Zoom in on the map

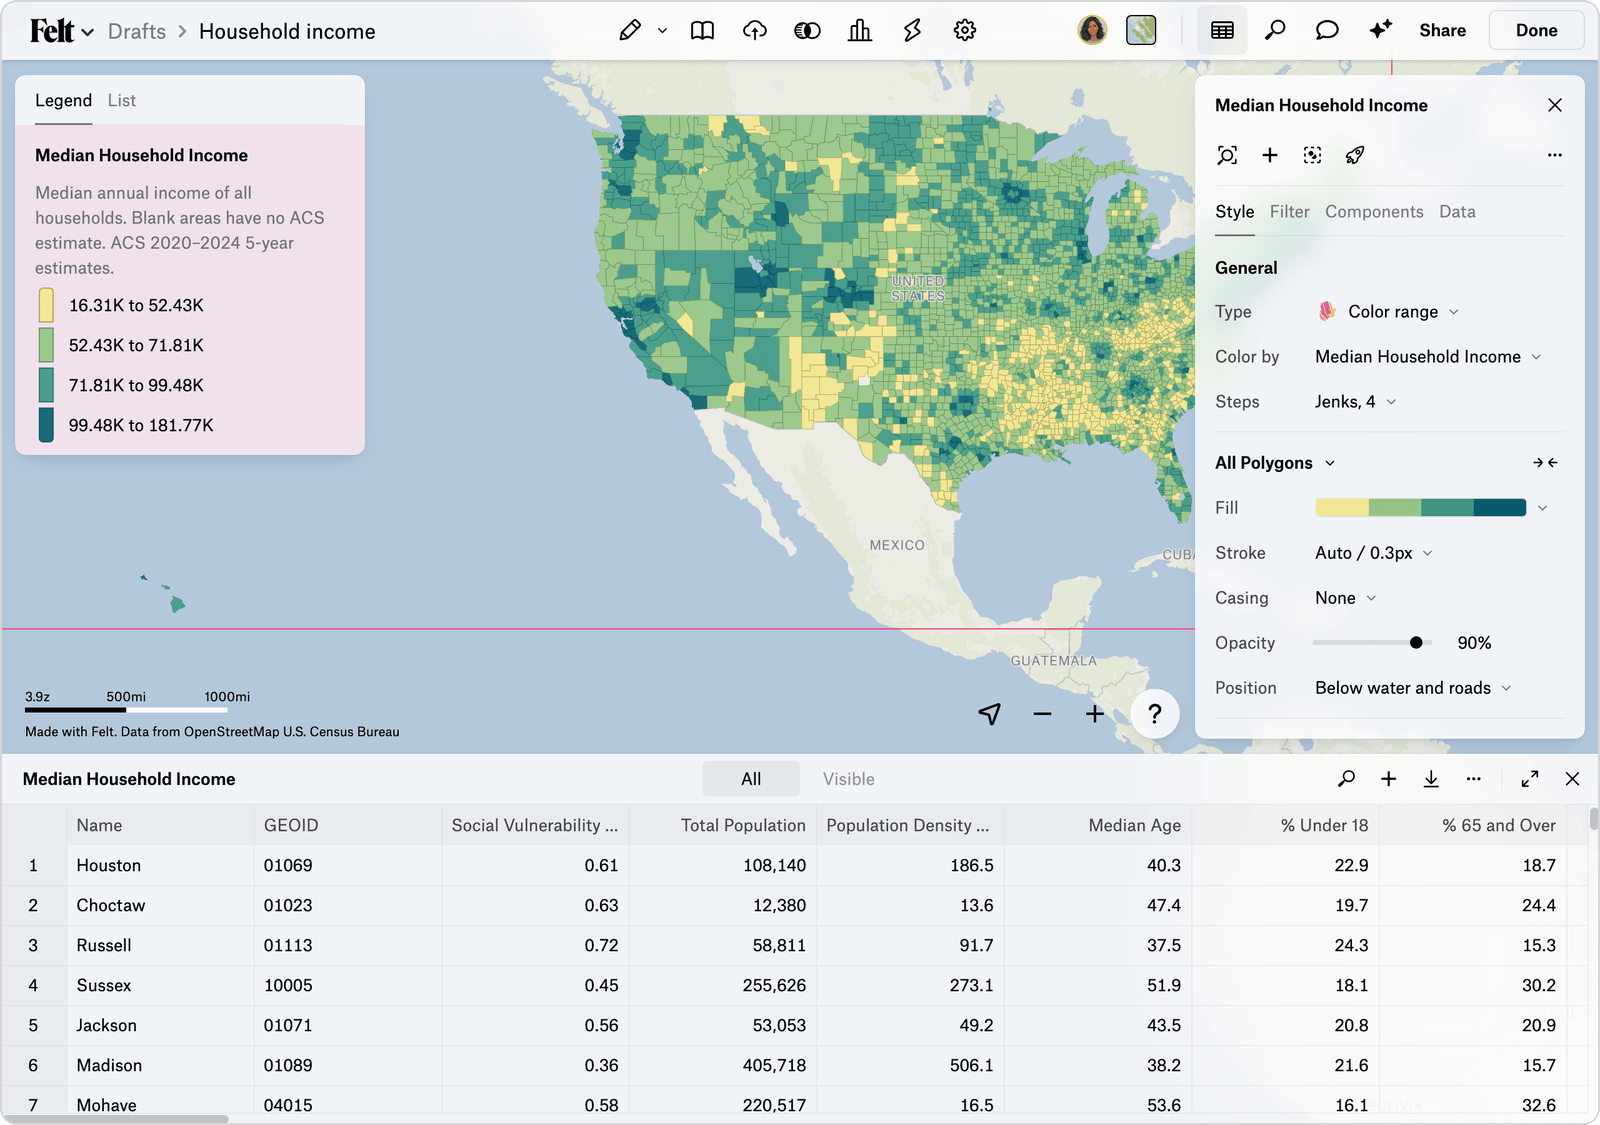(1095, 713)
